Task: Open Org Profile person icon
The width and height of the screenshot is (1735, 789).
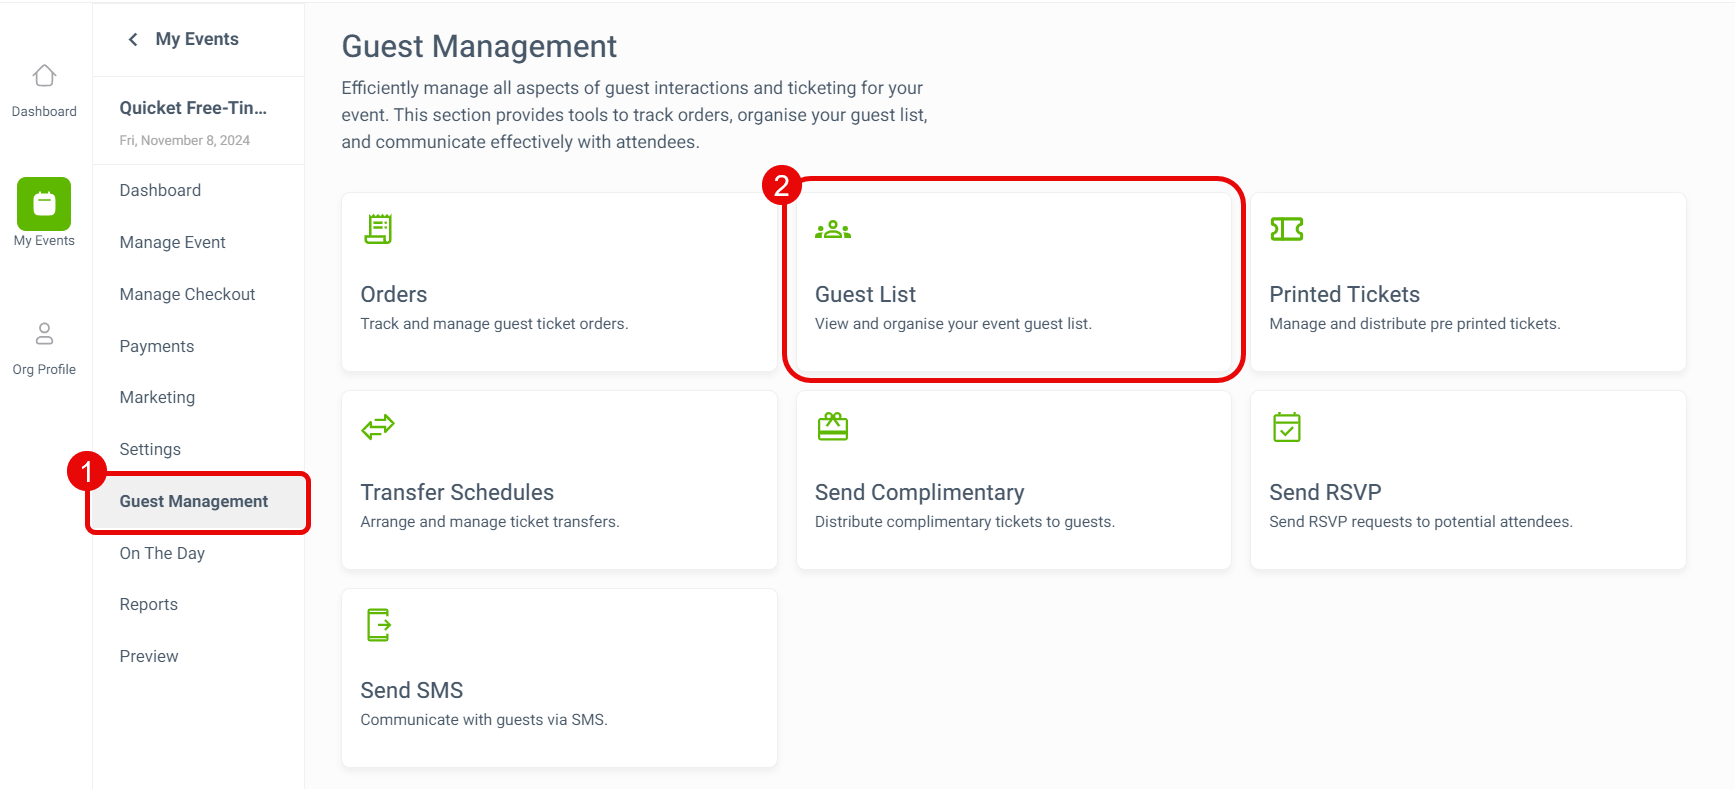Action: coord(44,333)
